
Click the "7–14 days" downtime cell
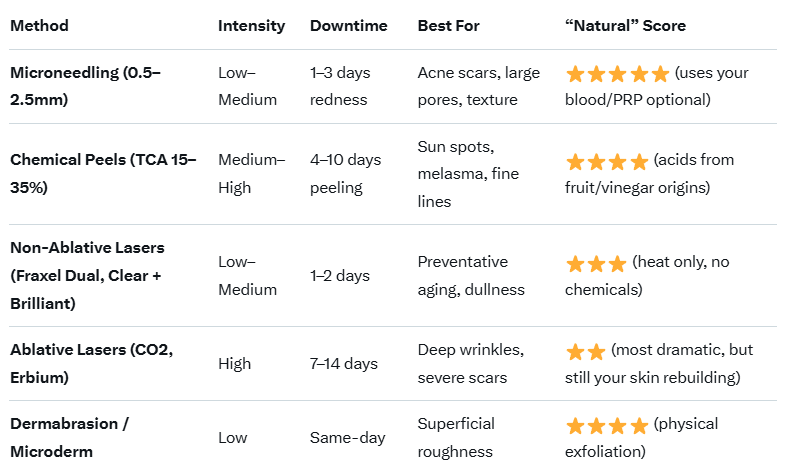[x=344, y=363]
